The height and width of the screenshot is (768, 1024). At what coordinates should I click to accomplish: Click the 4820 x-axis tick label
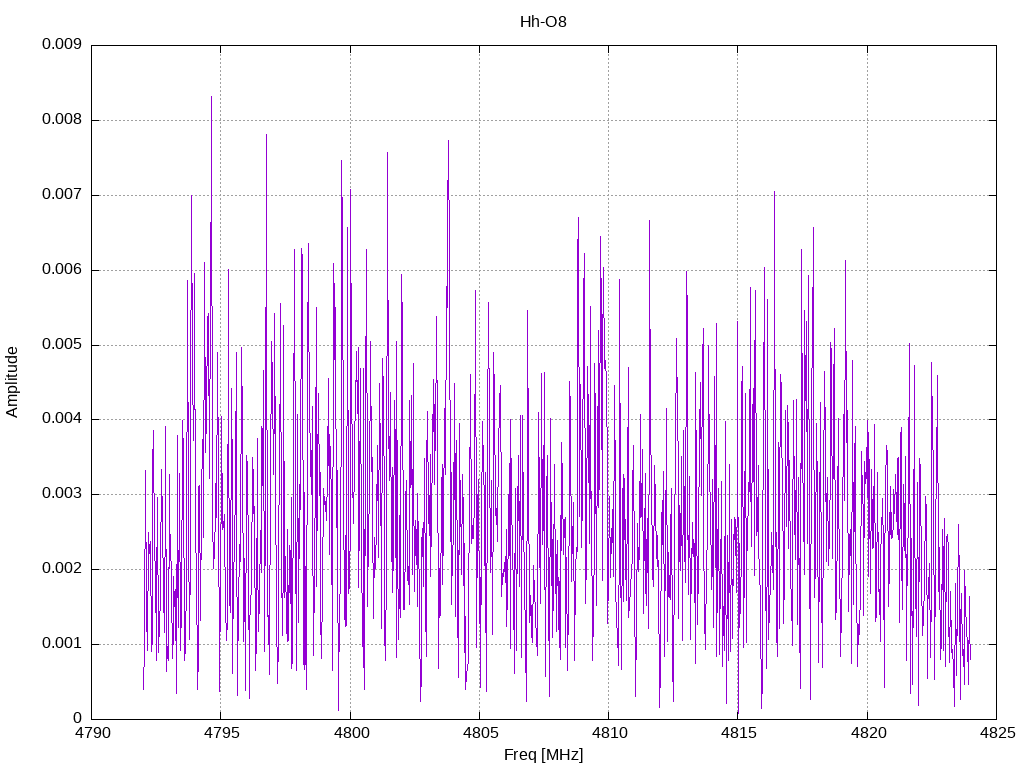point(868,733)
